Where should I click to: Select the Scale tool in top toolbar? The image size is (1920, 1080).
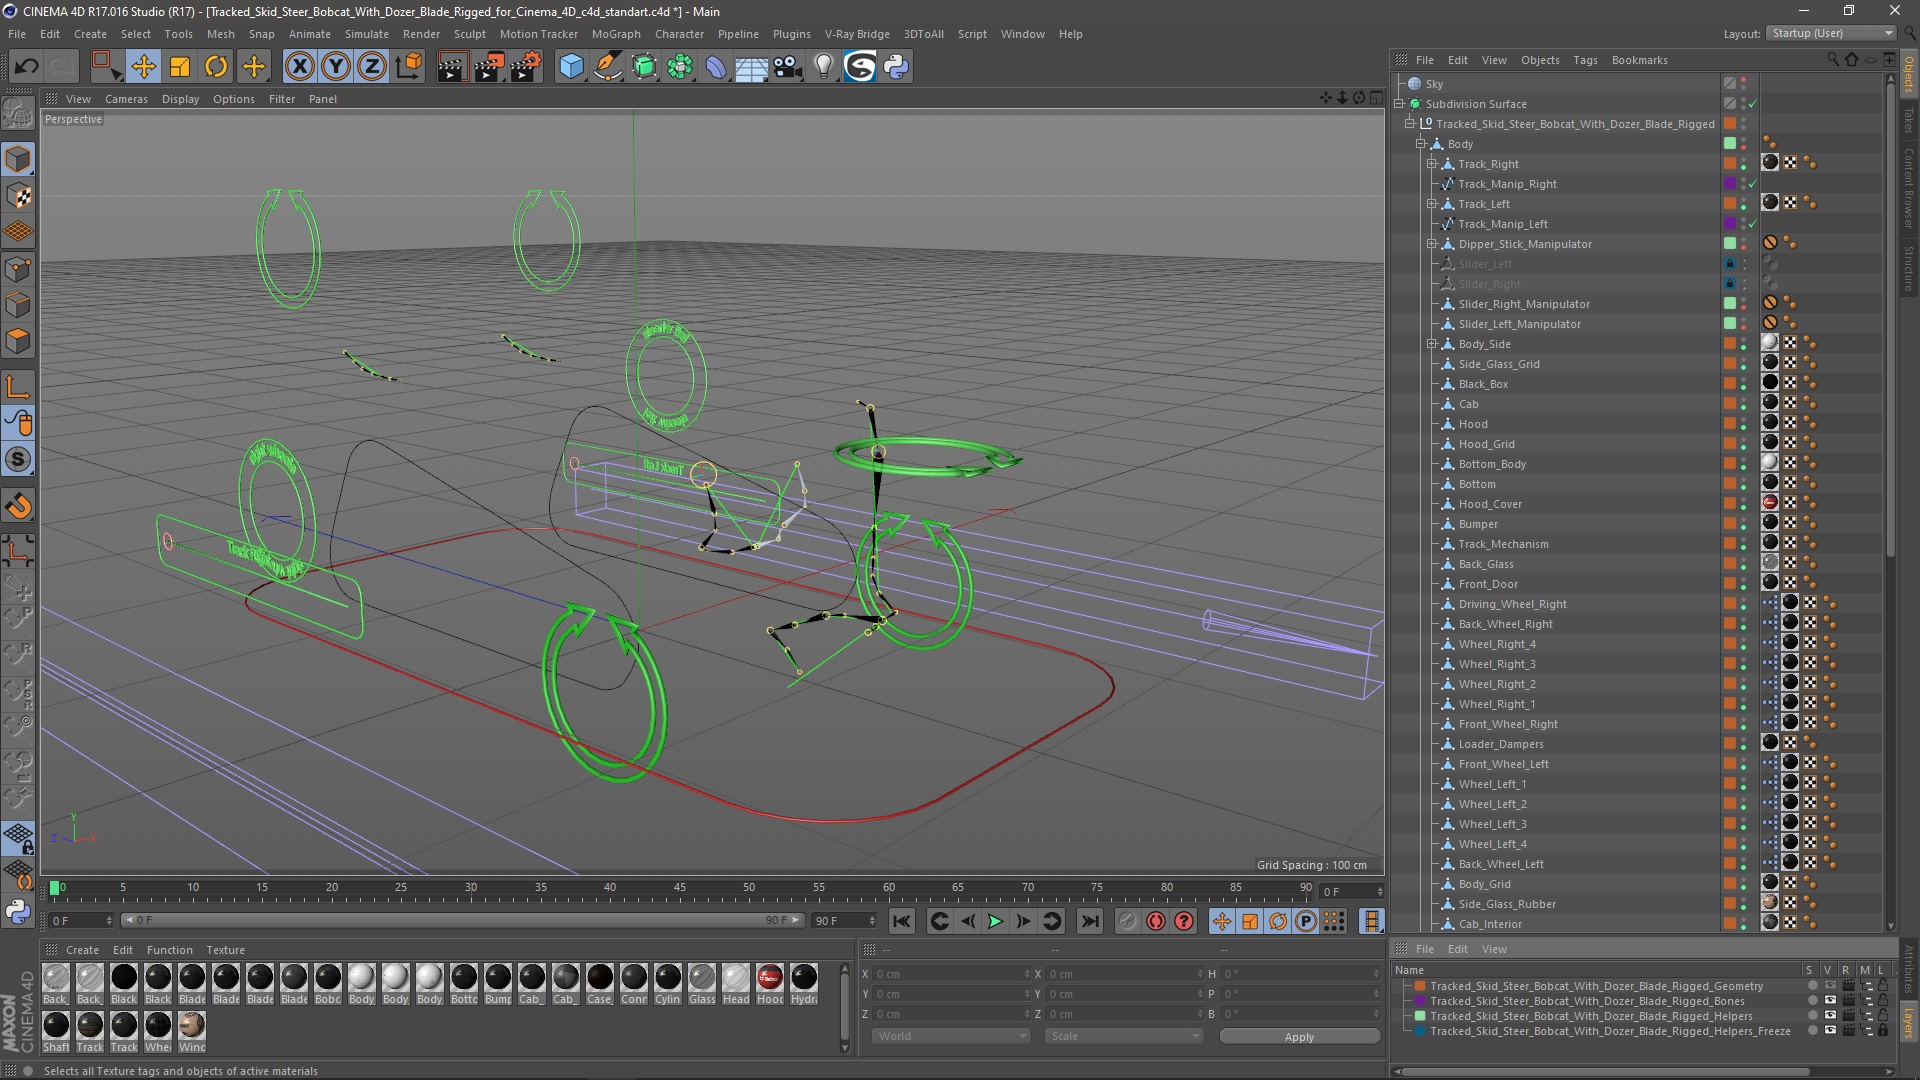(180, 67)
